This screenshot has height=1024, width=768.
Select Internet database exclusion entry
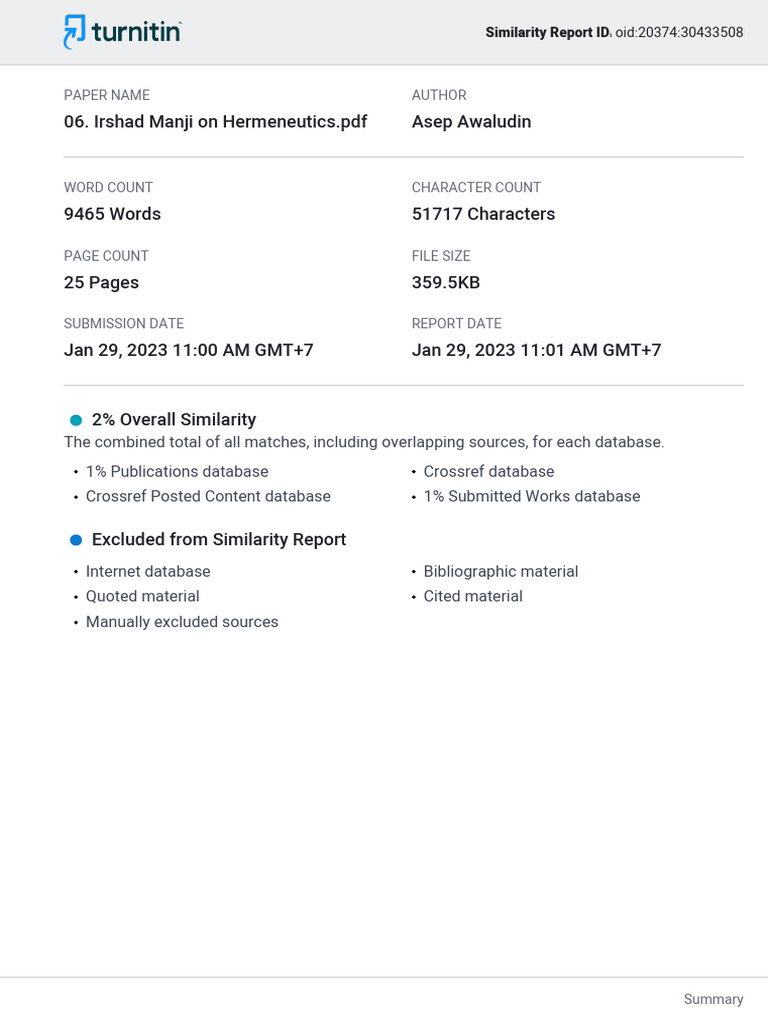coord(148,571)
